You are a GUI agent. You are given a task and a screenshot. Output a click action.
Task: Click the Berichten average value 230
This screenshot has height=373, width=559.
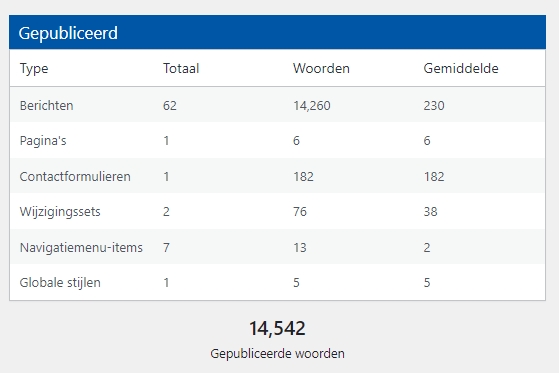point(434,106)
